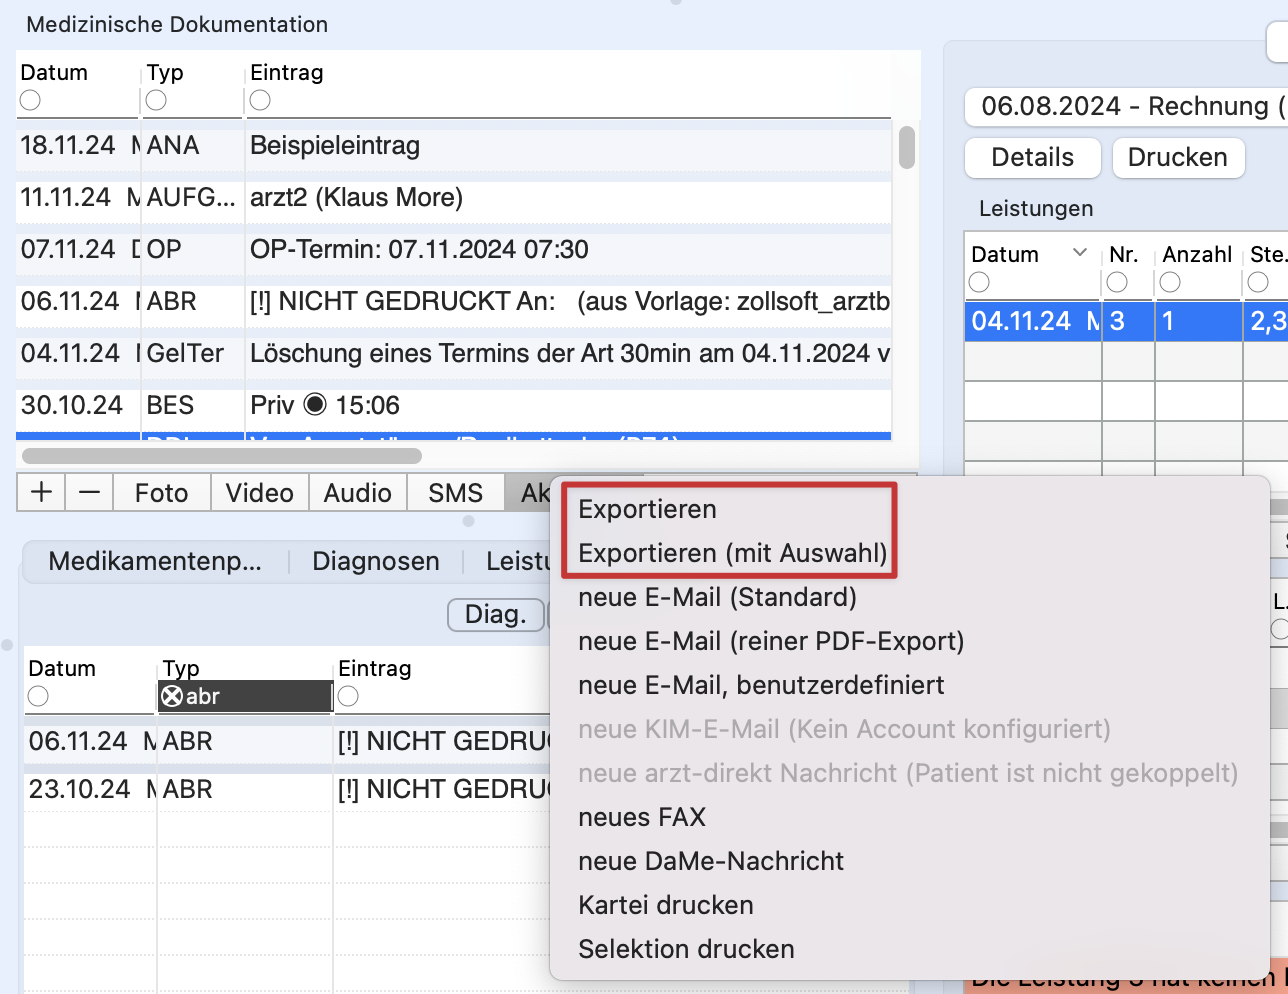Select row 'Löschung eines Termins der Art 30min'
Viewport: 1288px width, 994px height.
[454, 353]
